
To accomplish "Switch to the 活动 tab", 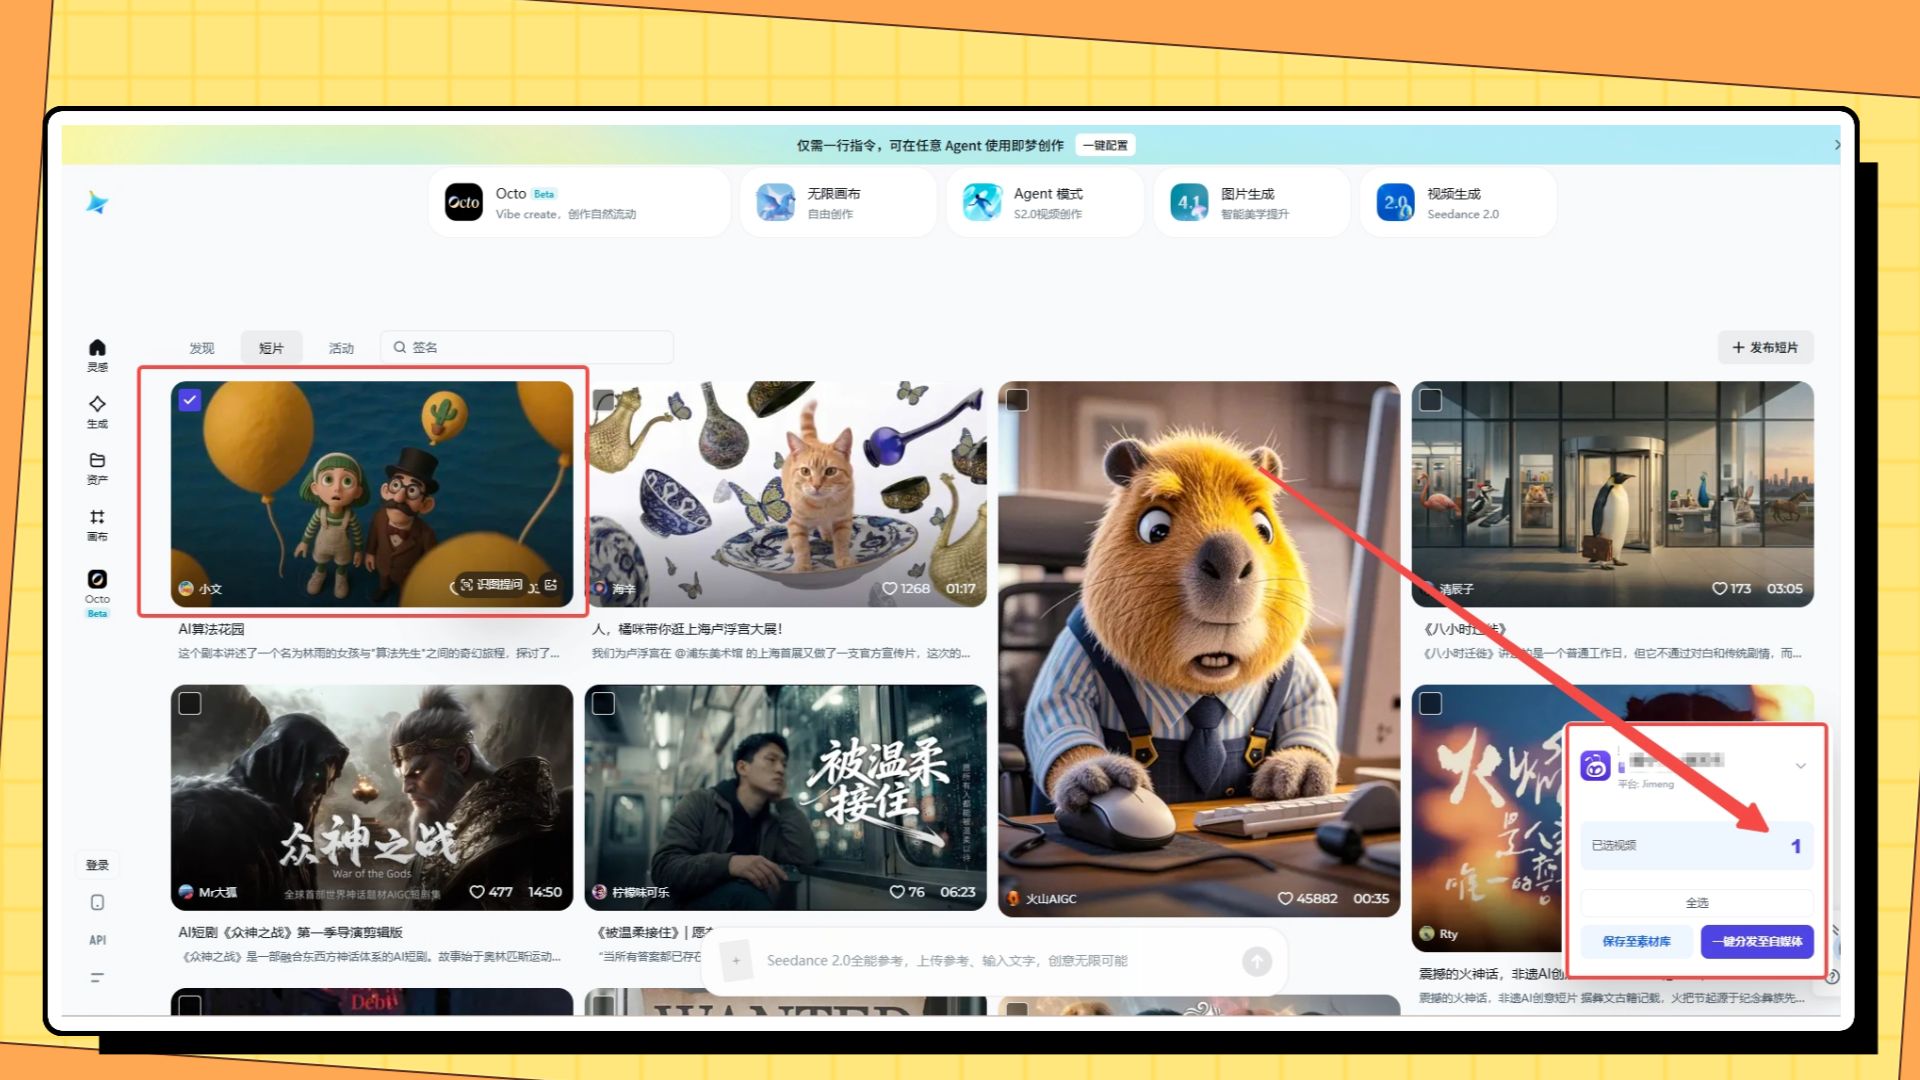I will tap(341, 348).
